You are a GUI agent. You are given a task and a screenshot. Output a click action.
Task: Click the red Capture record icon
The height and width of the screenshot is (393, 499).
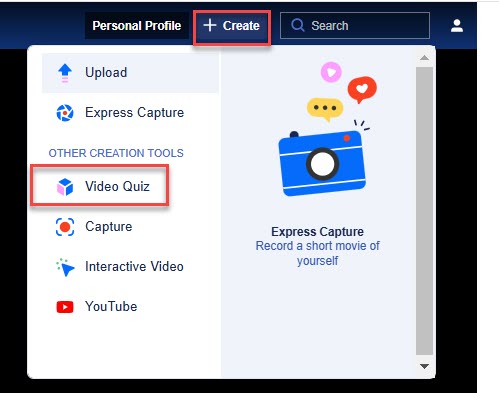tap(65, 227)
